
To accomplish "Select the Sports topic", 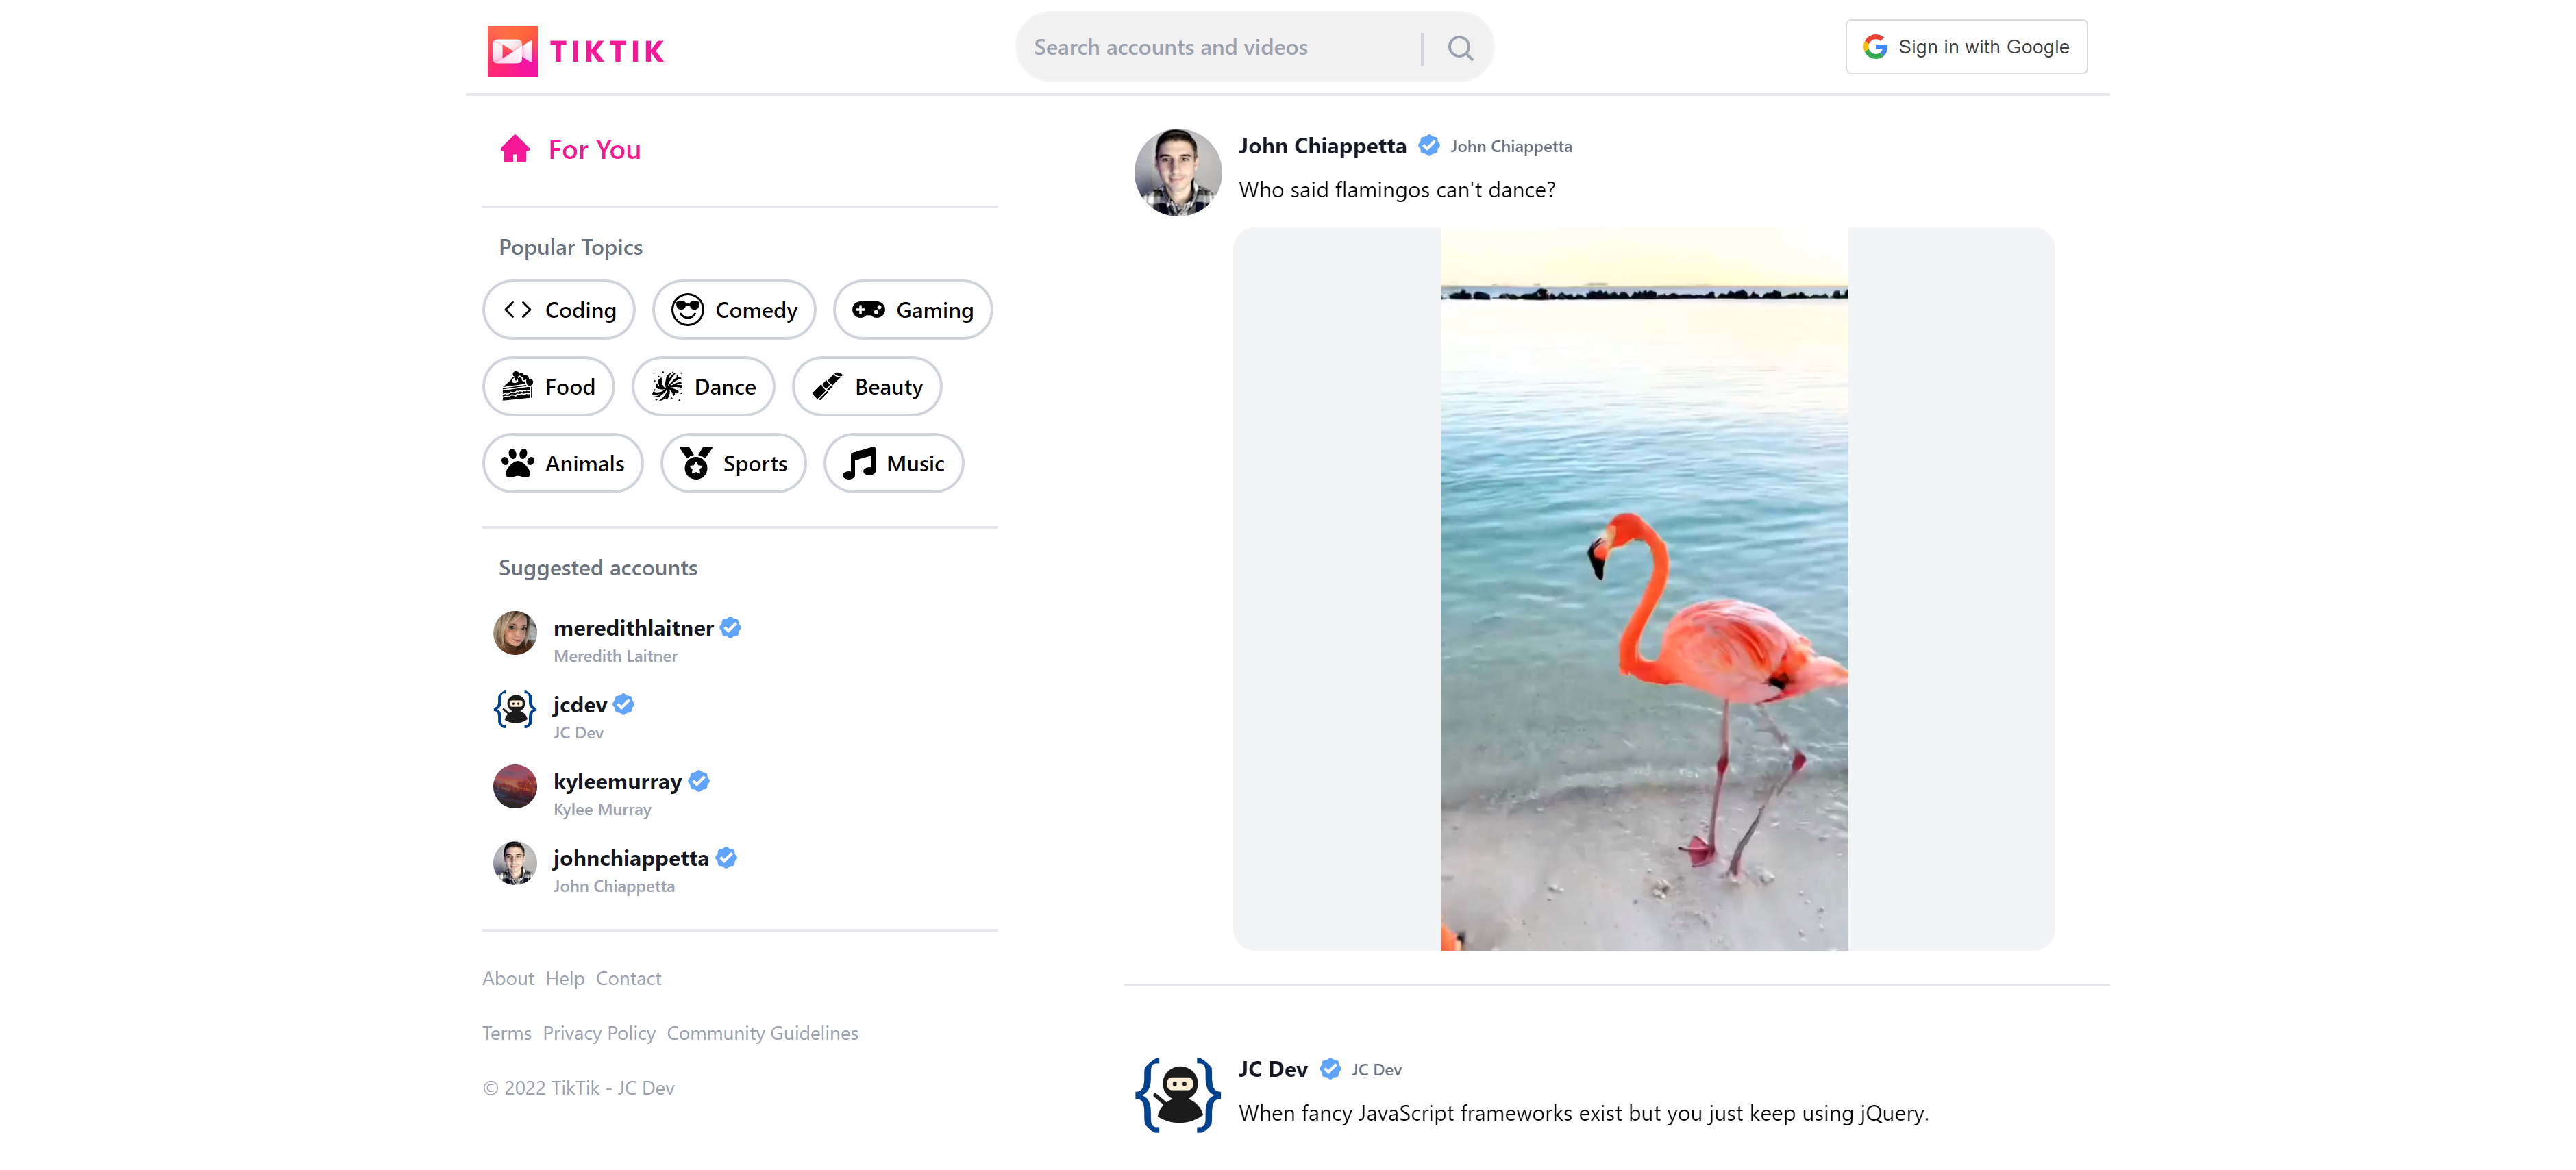I will click(734, 463).
